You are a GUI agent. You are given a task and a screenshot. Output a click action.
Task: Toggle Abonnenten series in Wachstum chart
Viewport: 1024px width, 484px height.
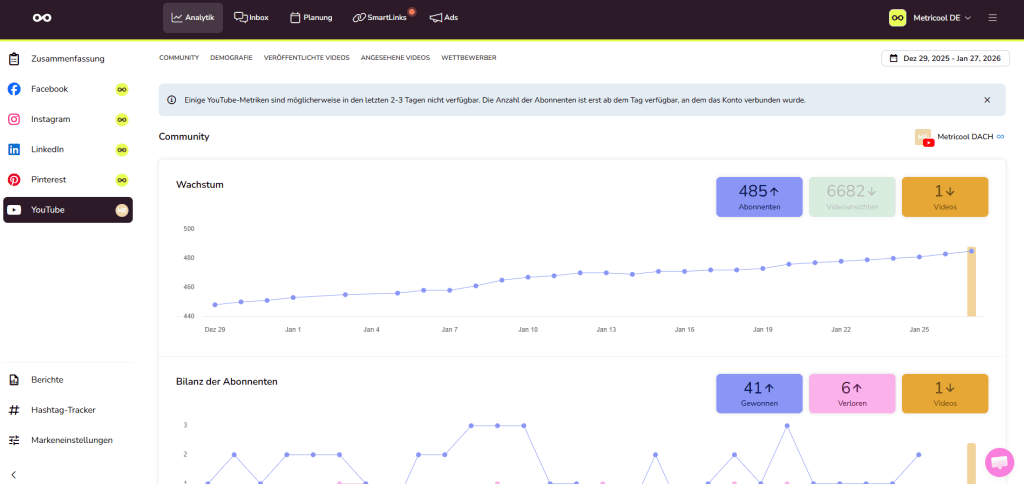(x=758, y=196)
